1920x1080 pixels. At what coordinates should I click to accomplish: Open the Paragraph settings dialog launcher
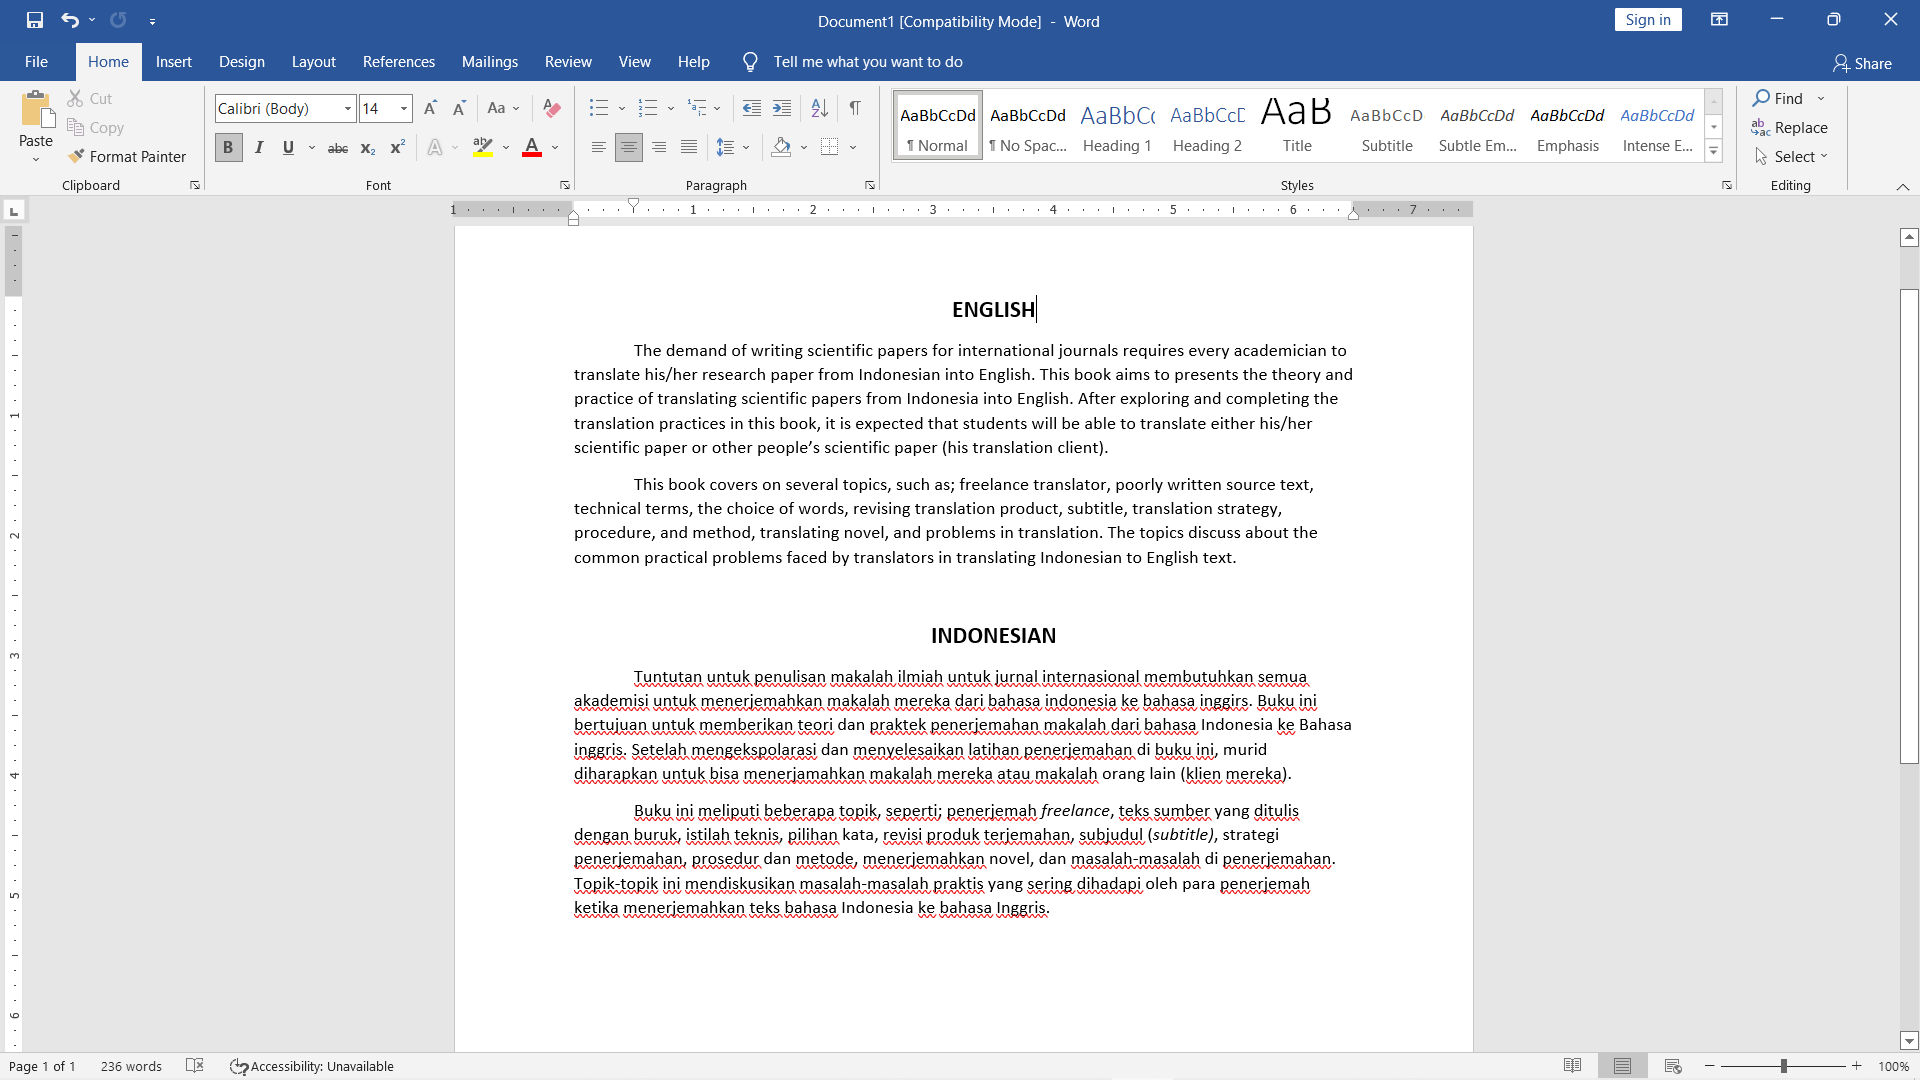point(870,185)
